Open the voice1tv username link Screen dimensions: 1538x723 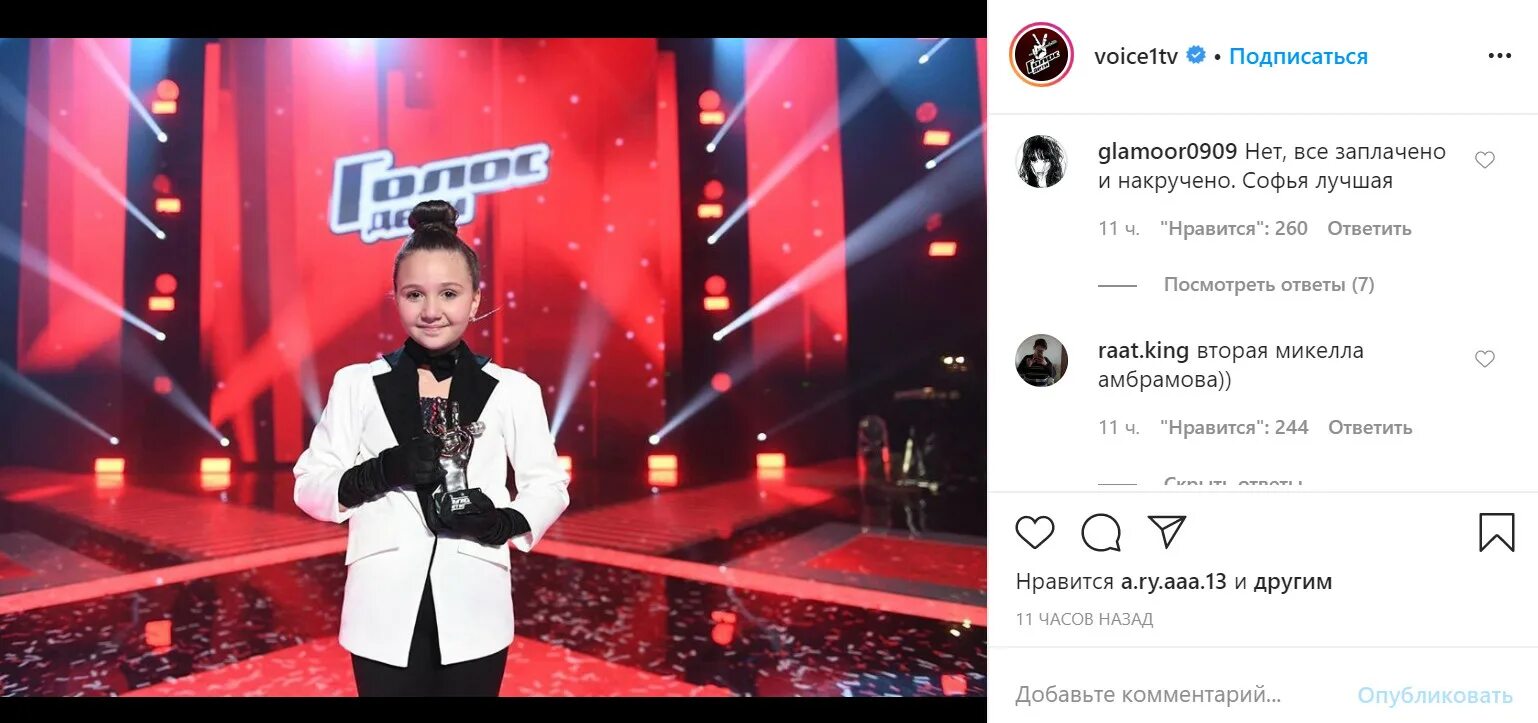click(1137, 56)
